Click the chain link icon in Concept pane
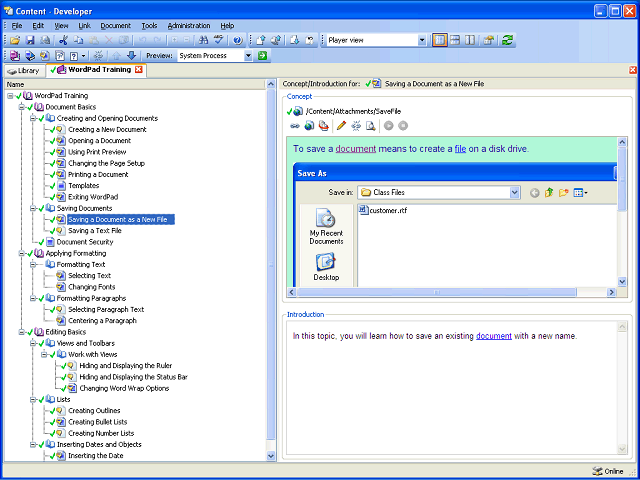Viewport: 640px width, 480px height. pos(295,126)
